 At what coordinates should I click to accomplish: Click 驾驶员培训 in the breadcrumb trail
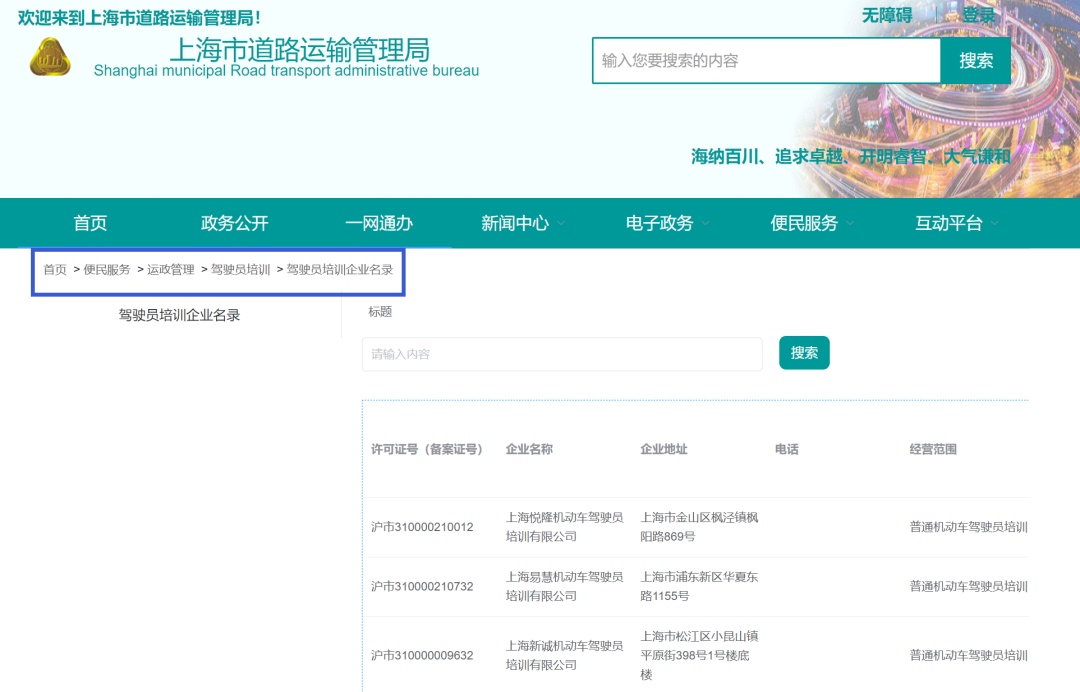pos(240,270)
